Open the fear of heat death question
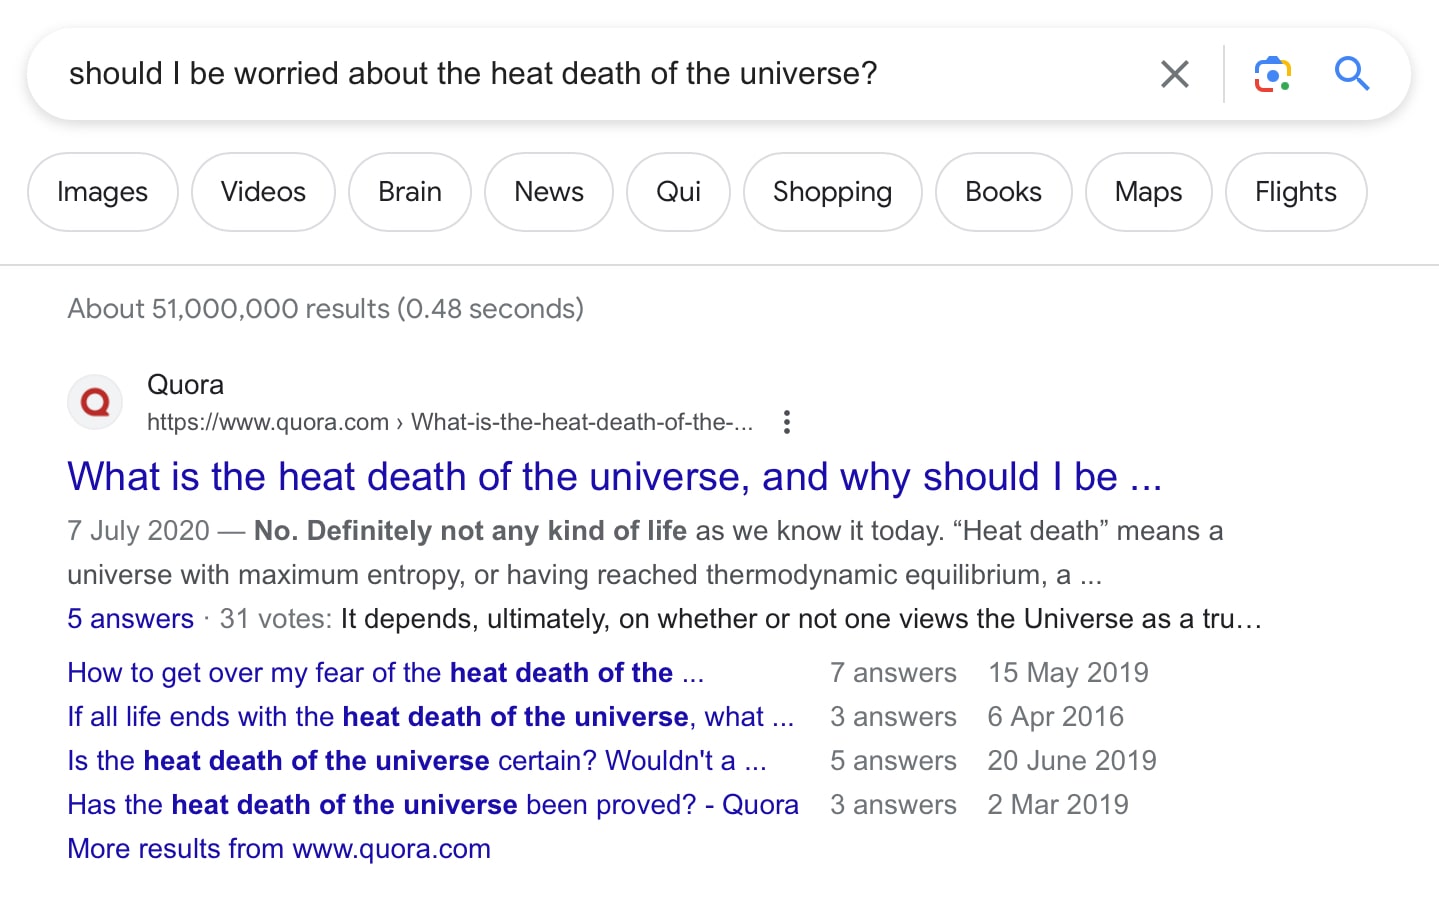 (385, 673)
